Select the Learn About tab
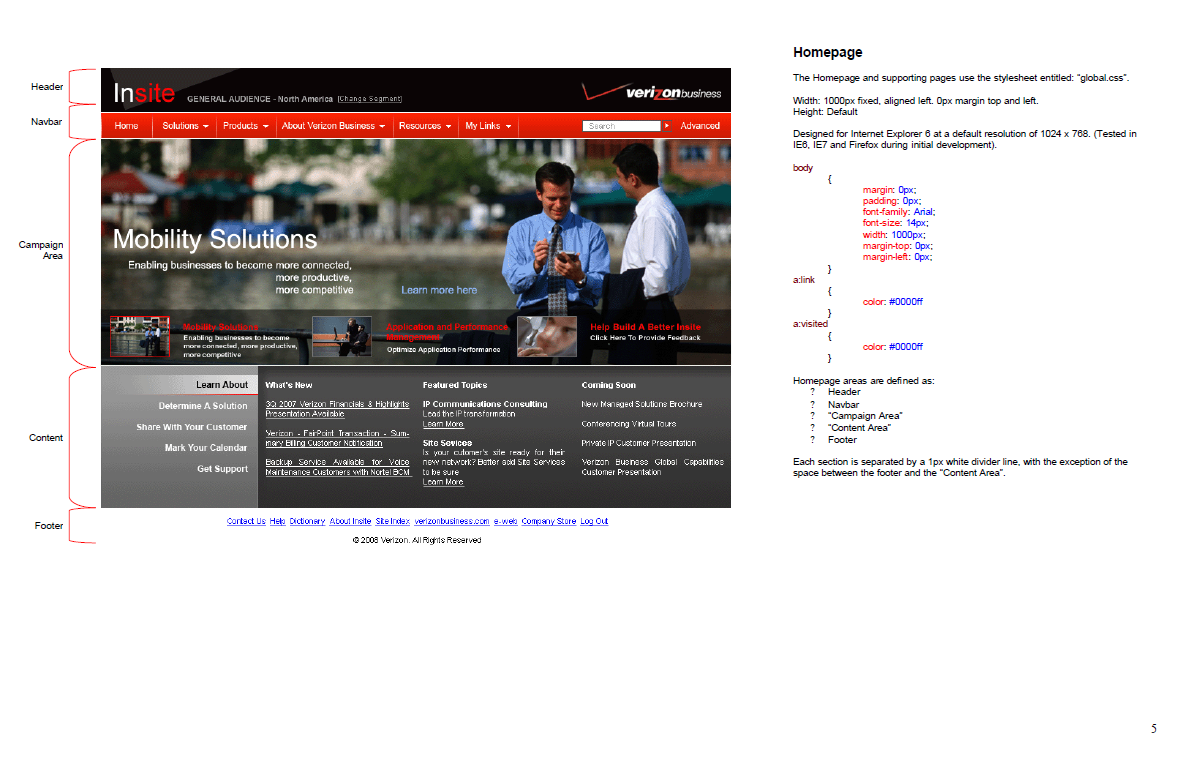 pos(221,385)
